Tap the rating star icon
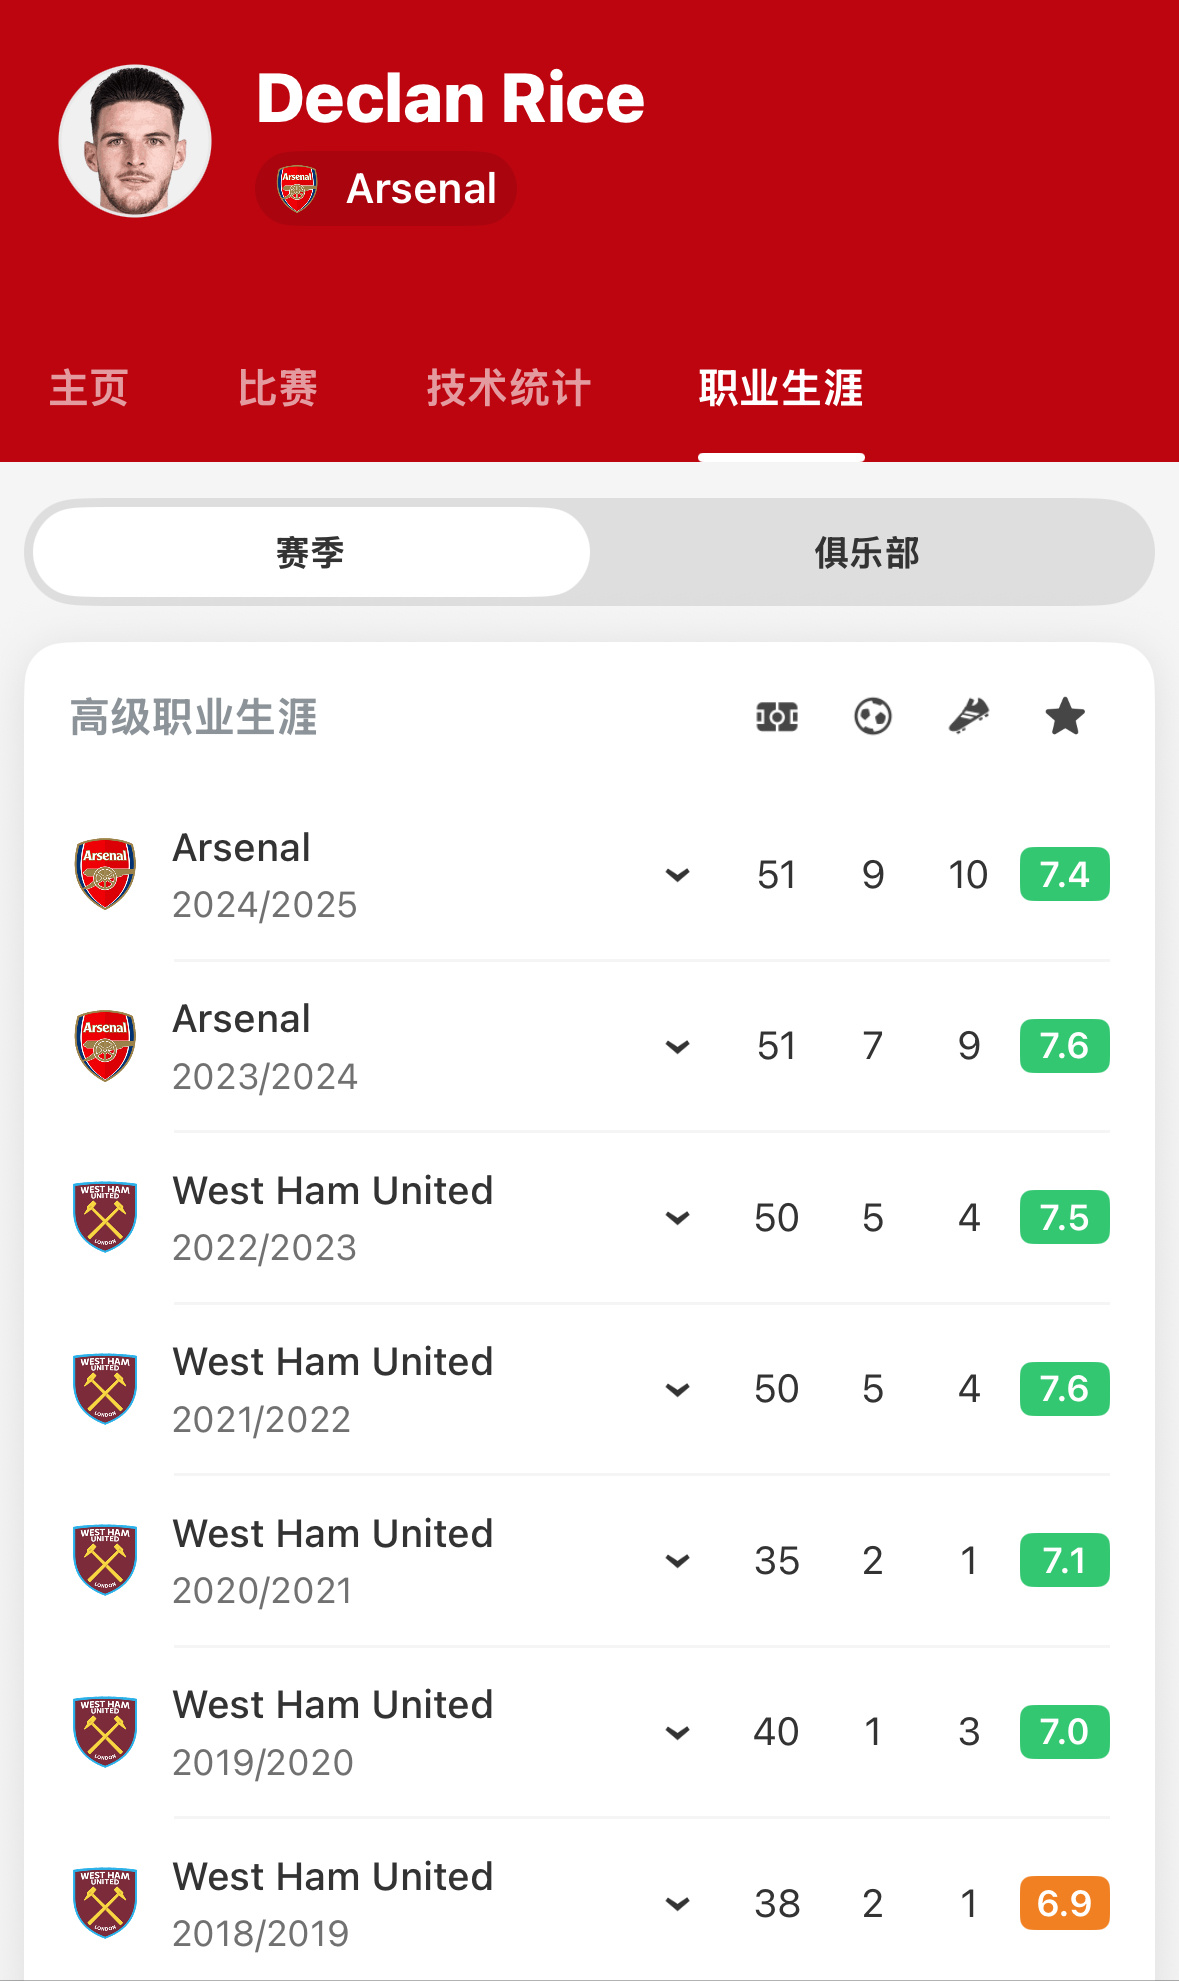1179x1981 pixels. 1065,716
